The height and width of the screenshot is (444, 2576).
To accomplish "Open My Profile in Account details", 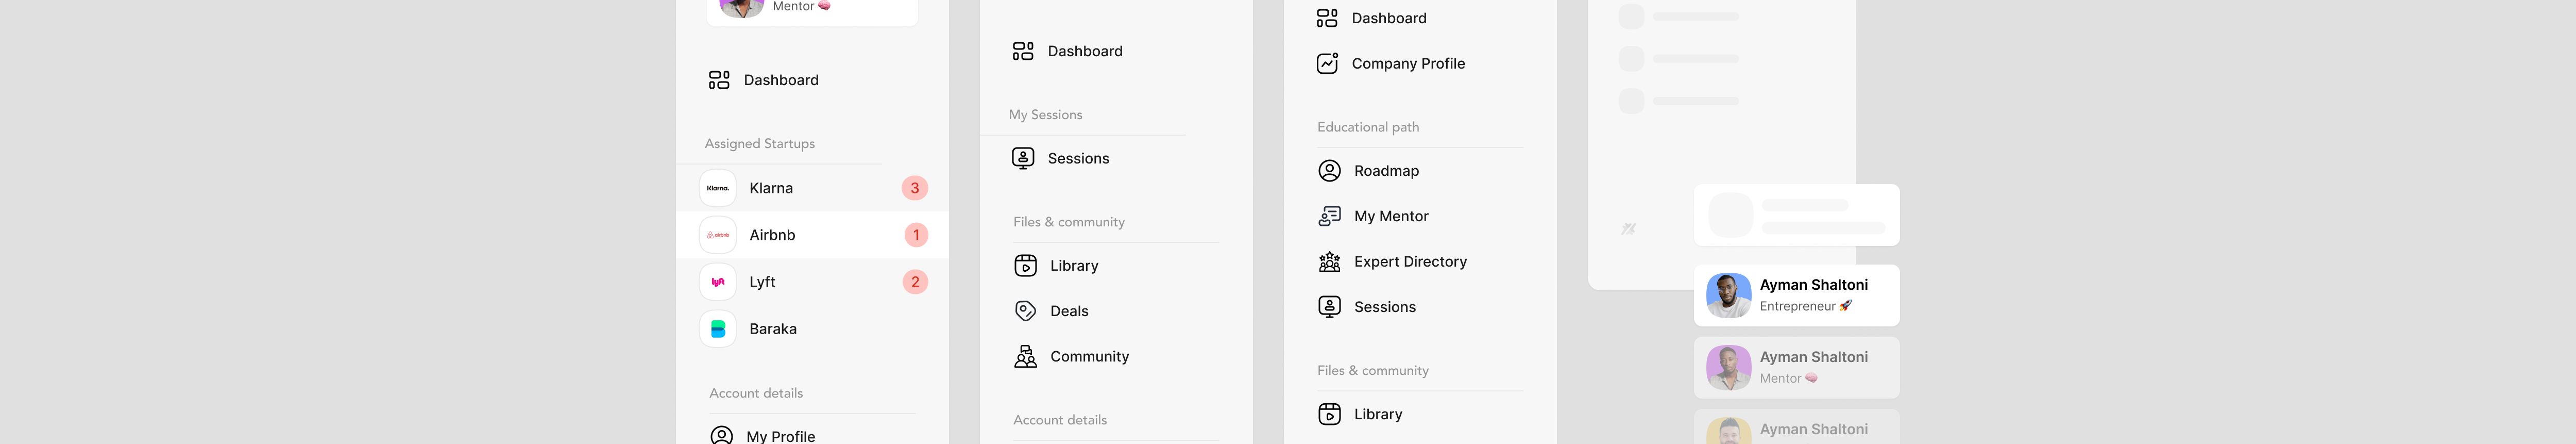I will coord(780,436).
